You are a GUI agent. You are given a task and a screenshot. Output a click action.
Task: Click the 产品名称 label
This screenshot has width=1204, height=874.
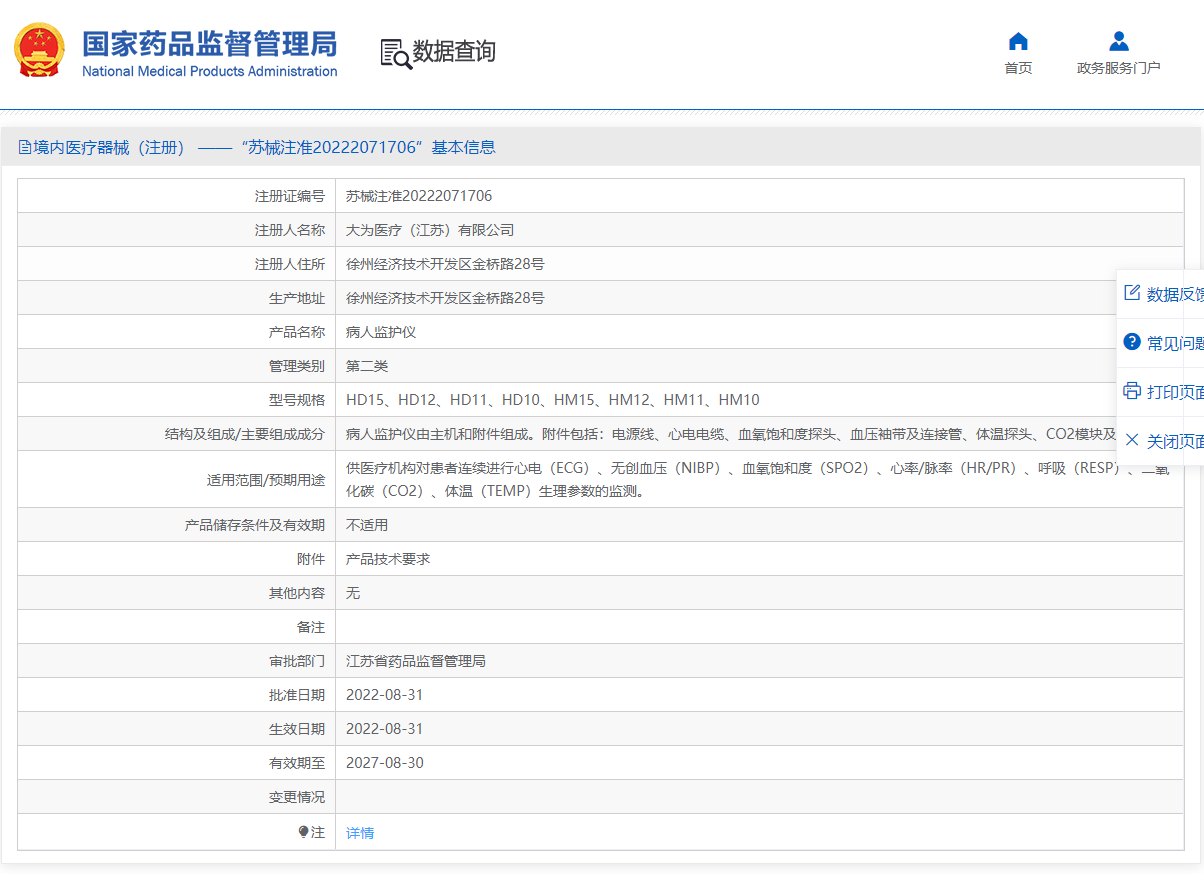(x=297, y=332)
